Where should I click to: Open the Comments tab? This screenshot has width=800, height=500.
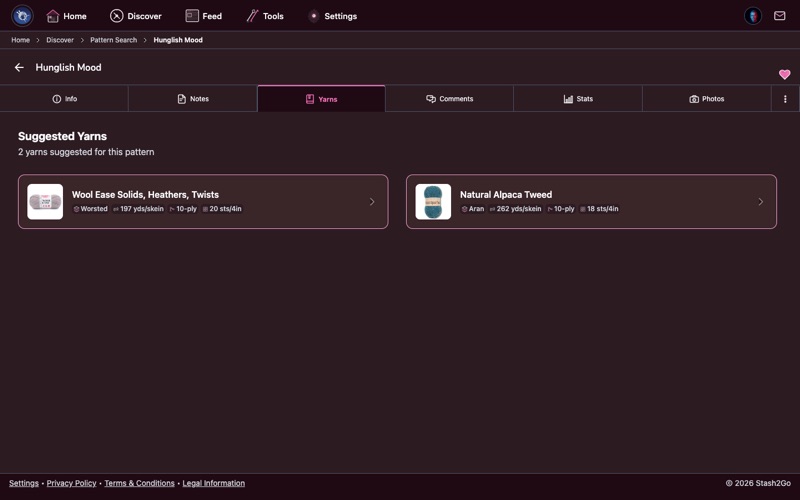click(x=449, y=99)
